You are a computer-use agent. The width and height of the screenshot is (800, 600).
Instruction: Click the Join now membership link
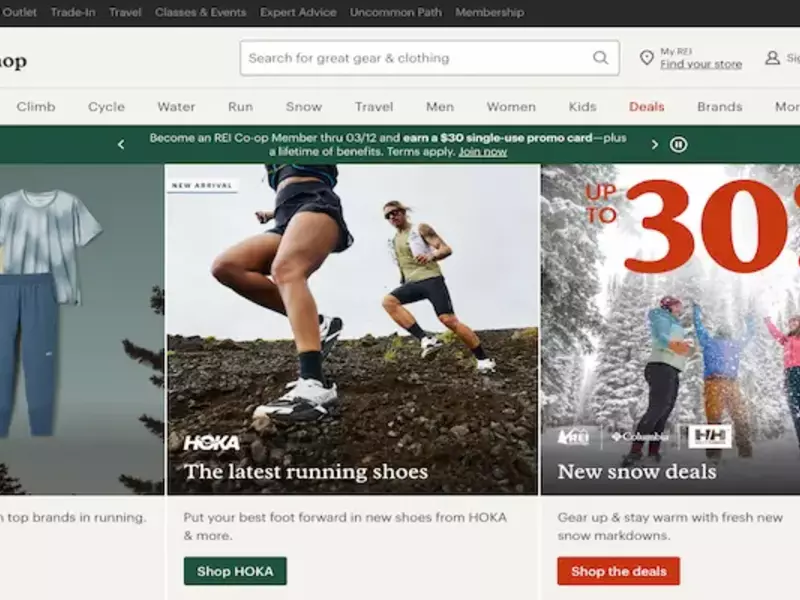point(482,152)
